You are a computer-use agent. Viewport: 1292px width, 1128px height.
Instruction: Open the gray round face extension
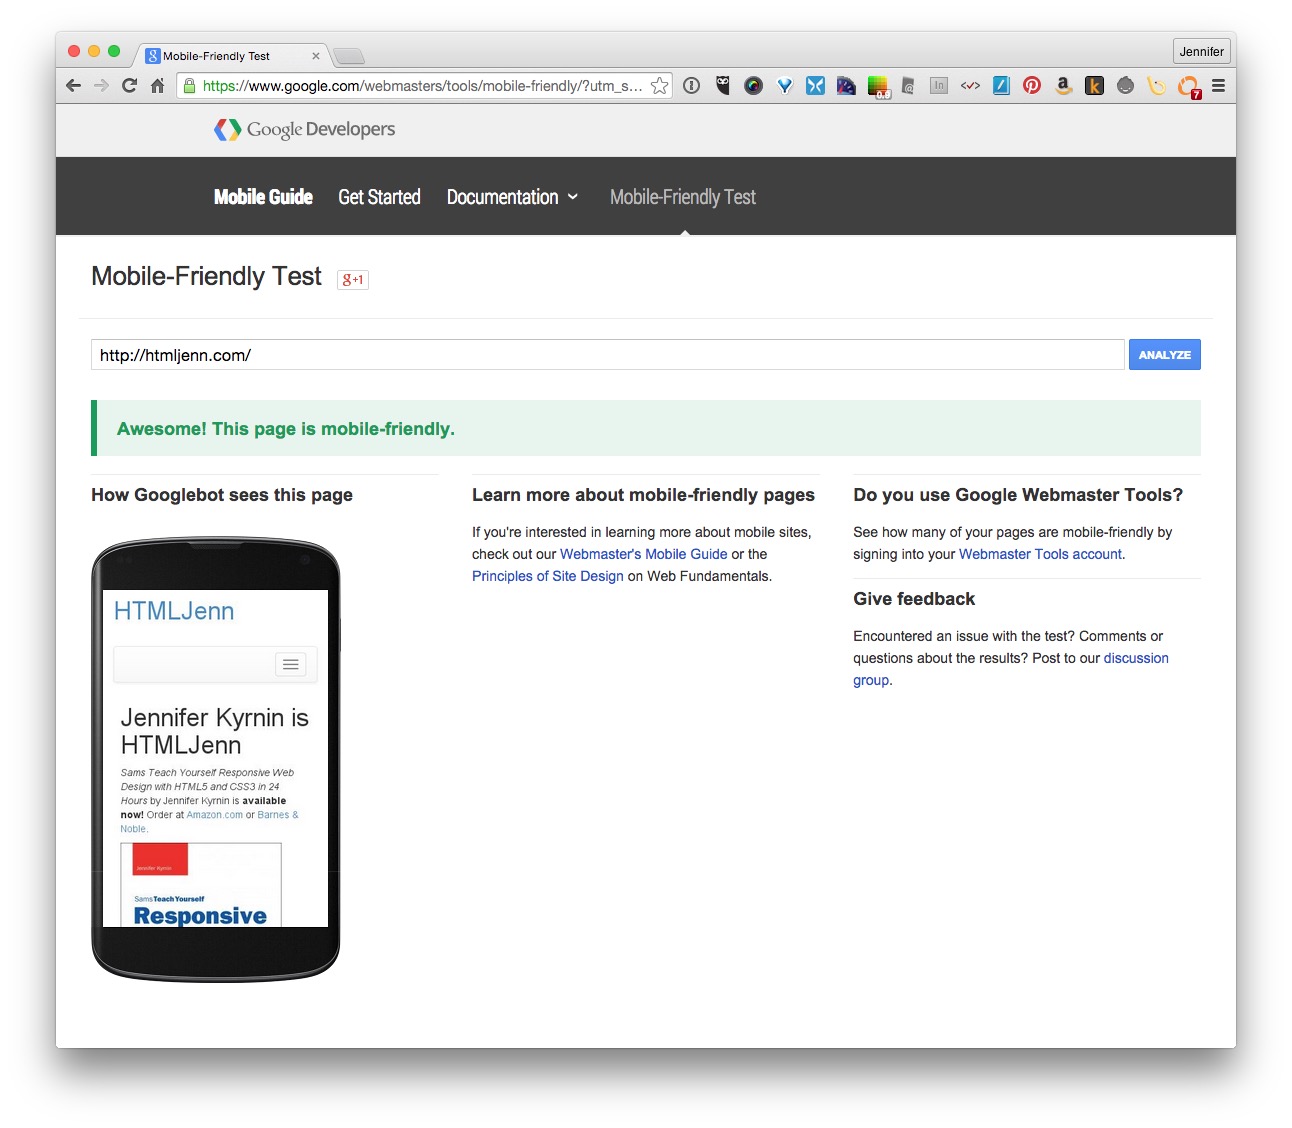coord(1125,86)
